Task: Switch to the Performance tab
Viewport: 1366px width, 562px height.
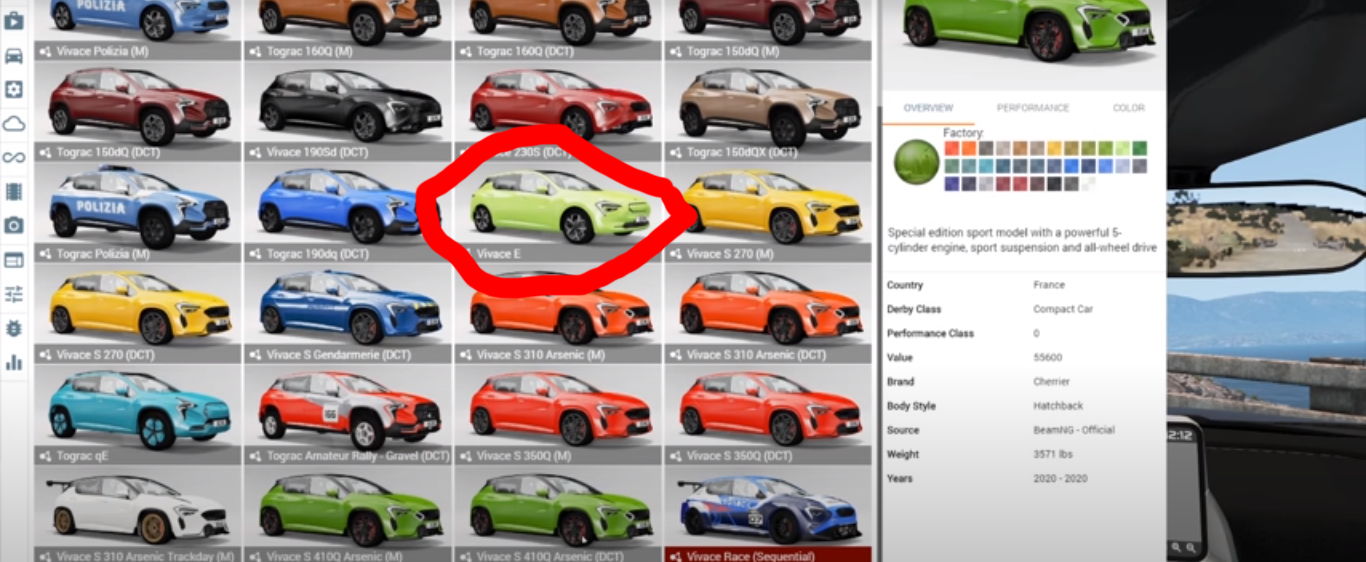Action: [x=1033, y=108]
